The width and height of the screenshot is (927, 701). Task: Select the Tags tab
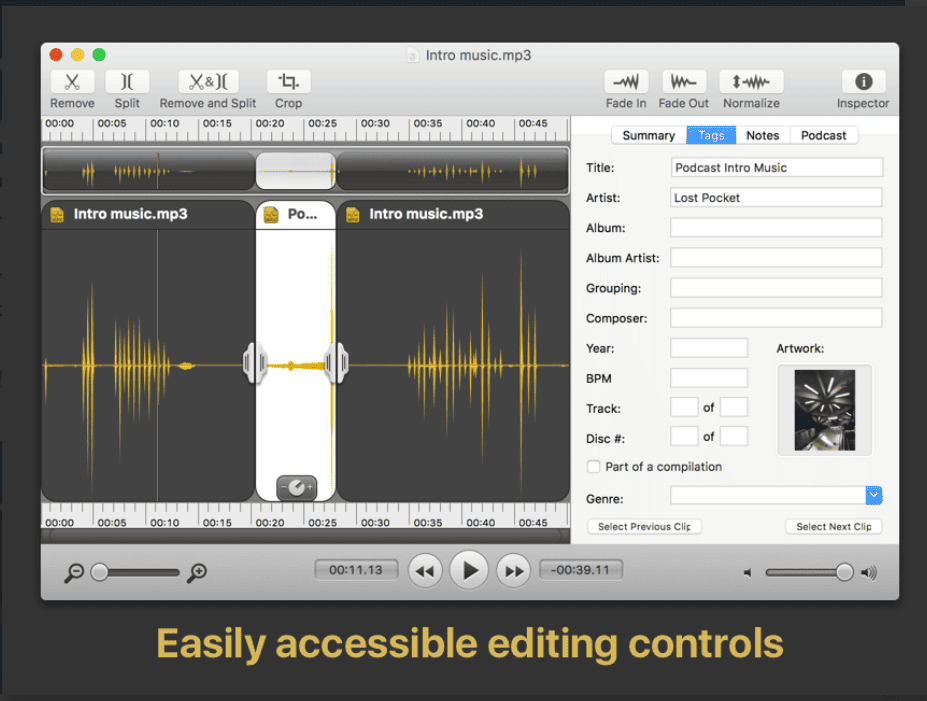711,135
